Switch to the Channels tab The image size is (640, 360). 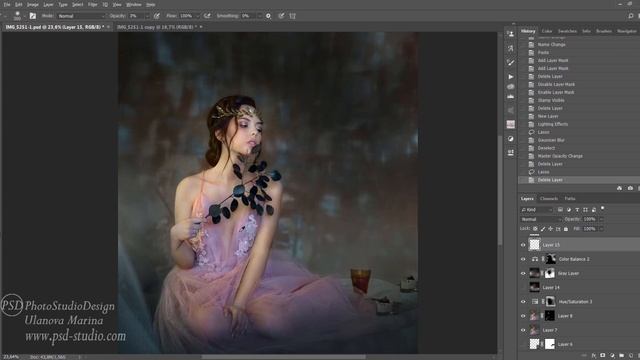pos(549,199)
